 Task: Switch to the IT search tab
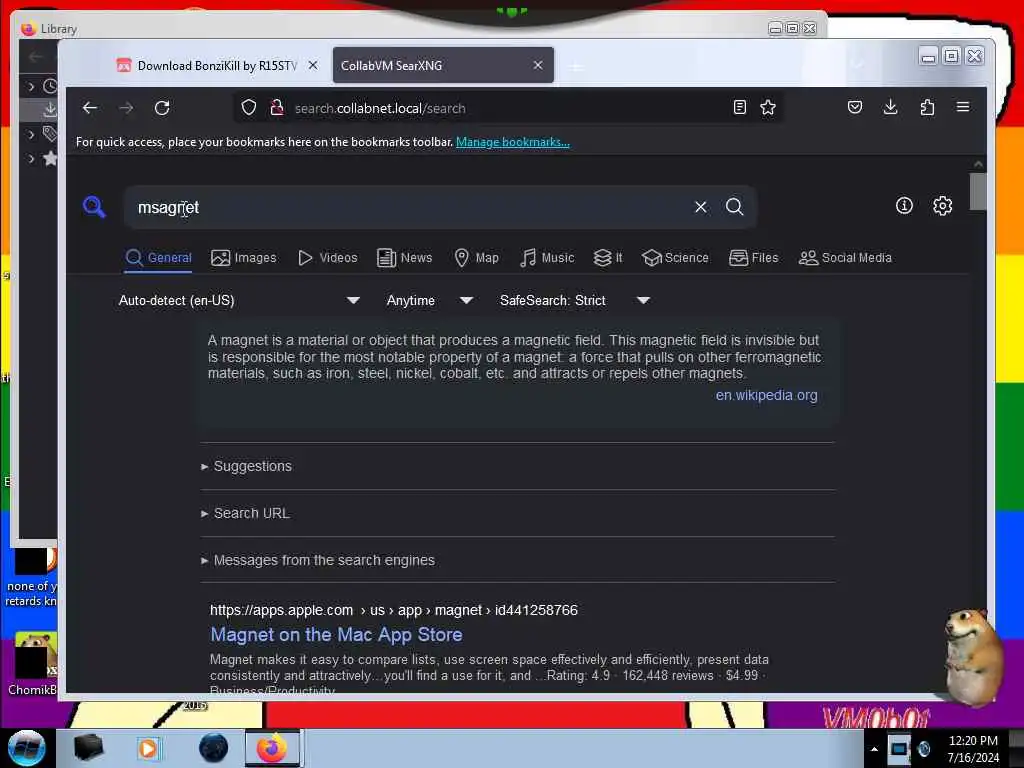pyautogui.click(x=608, y=258)
